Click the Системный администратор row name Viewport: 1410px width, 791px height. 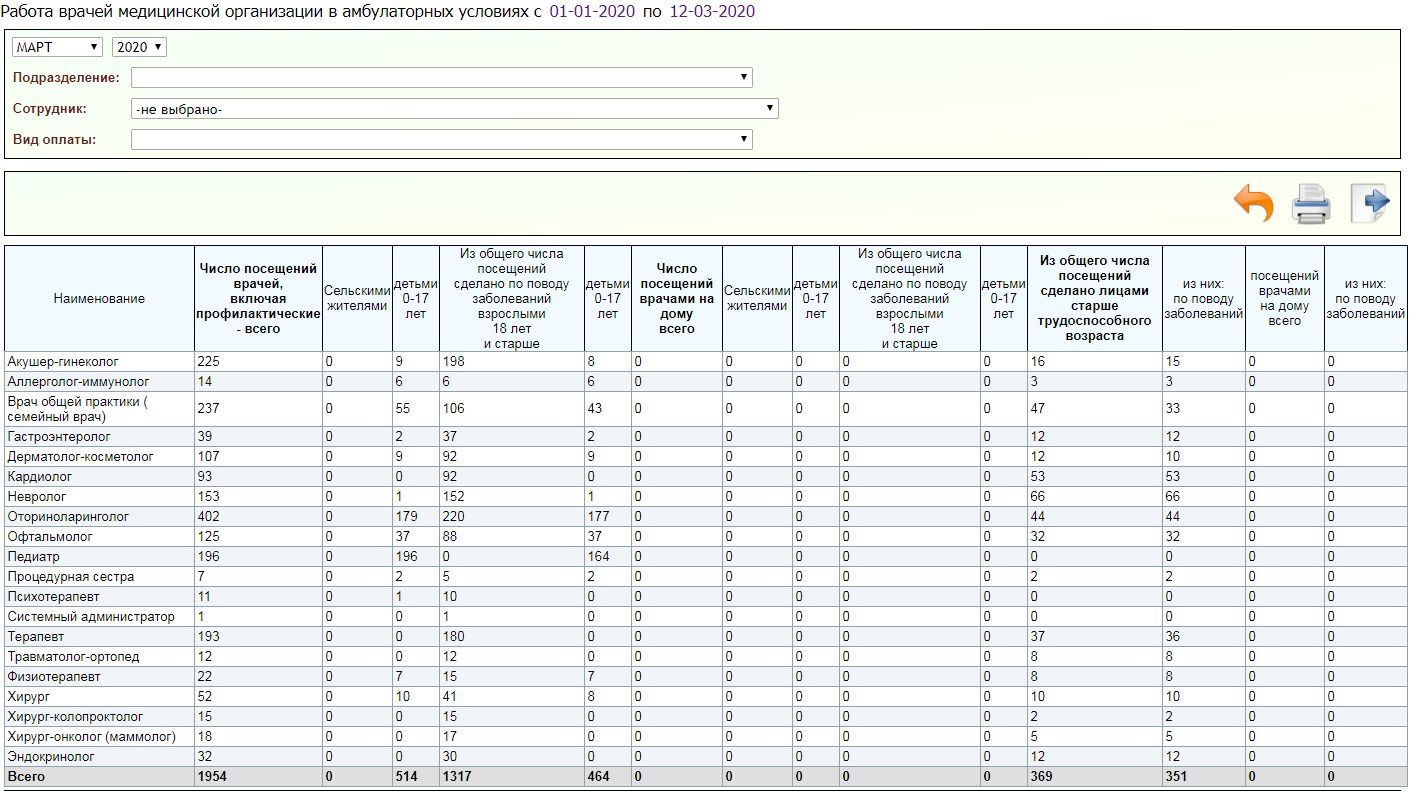(x=90, y=617)
